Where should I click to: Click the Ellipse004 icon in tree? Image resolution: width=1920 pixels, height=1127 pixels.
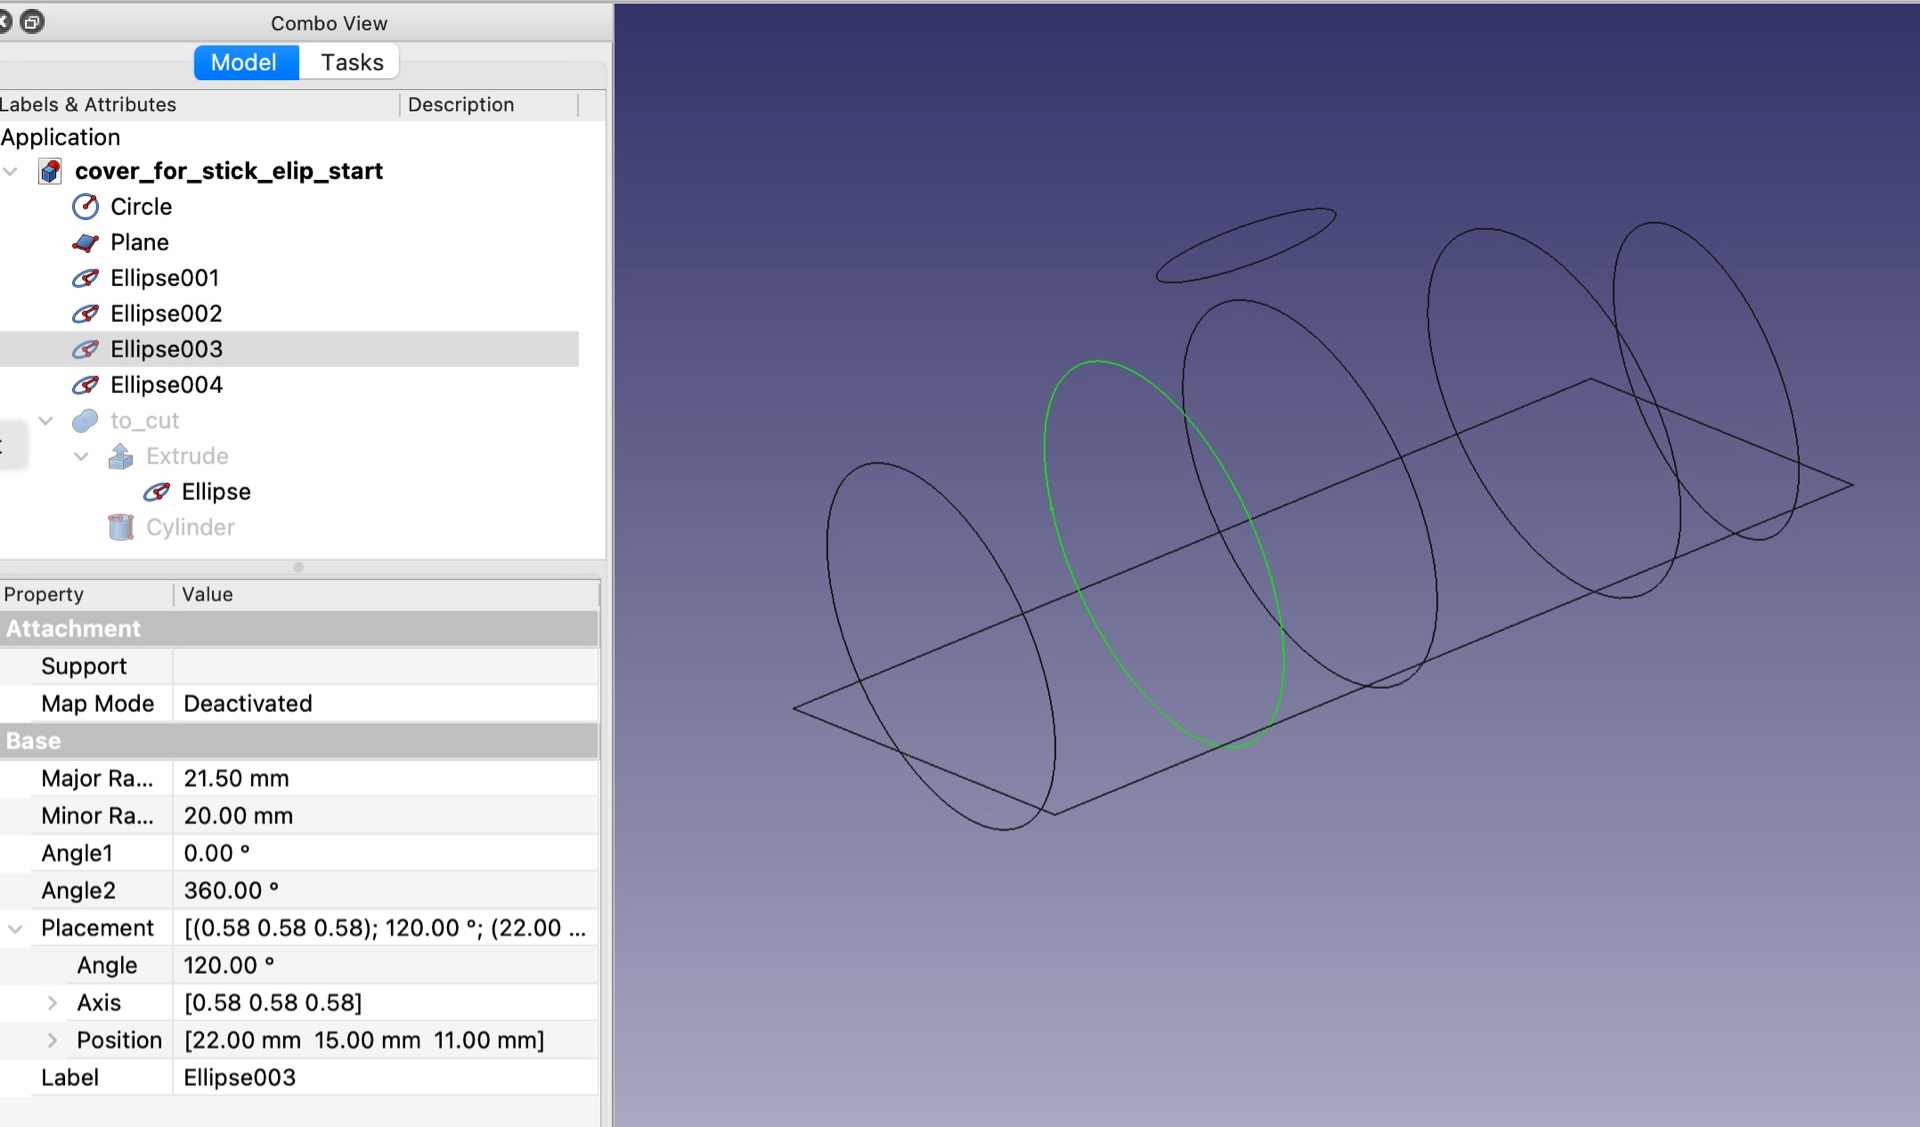pos(86,385)
